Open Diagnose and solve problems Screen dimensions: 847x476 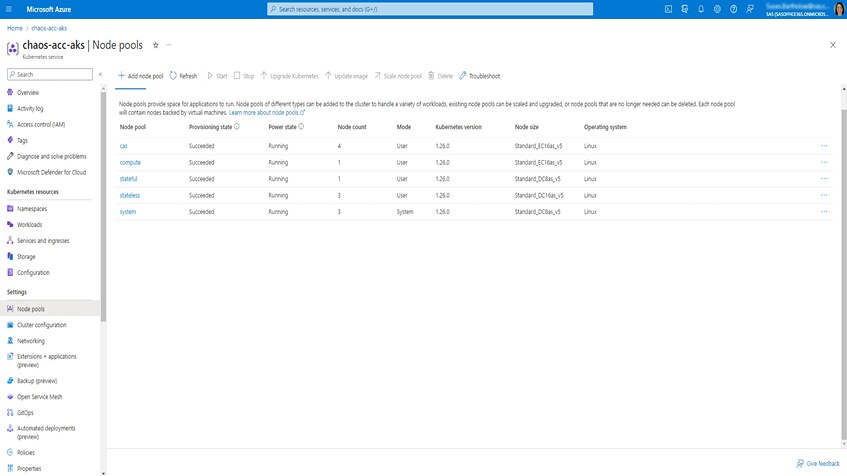click(50, 156)
